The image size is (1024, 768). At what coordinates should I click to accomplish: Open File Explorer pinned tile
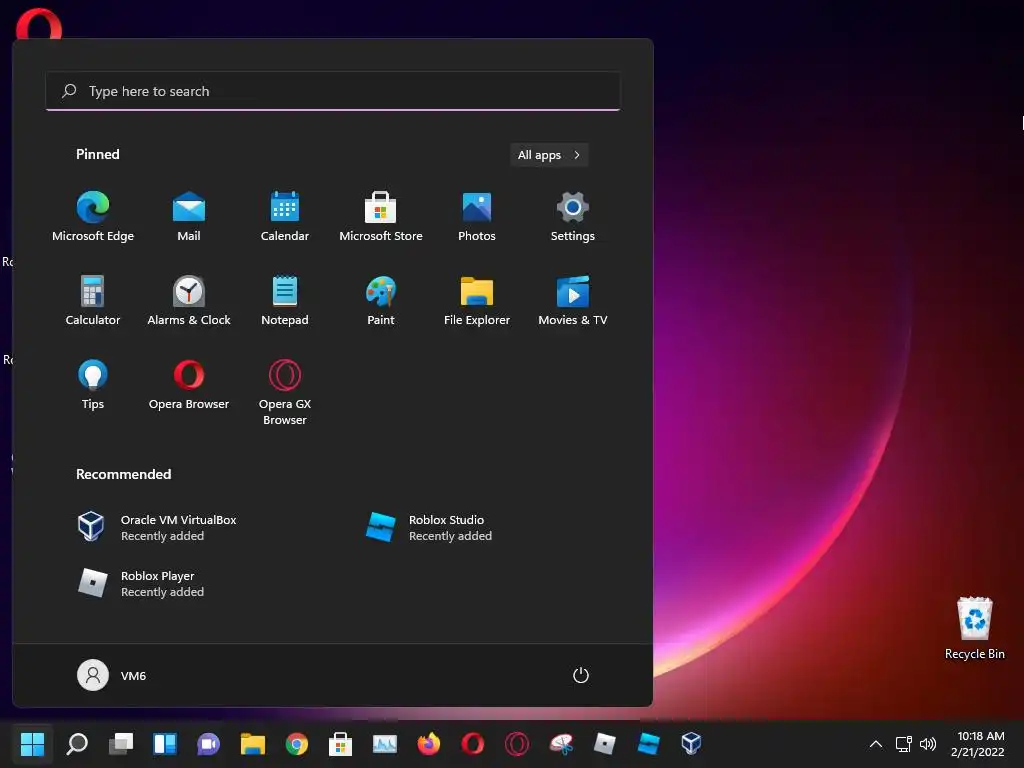coord(477,301)
